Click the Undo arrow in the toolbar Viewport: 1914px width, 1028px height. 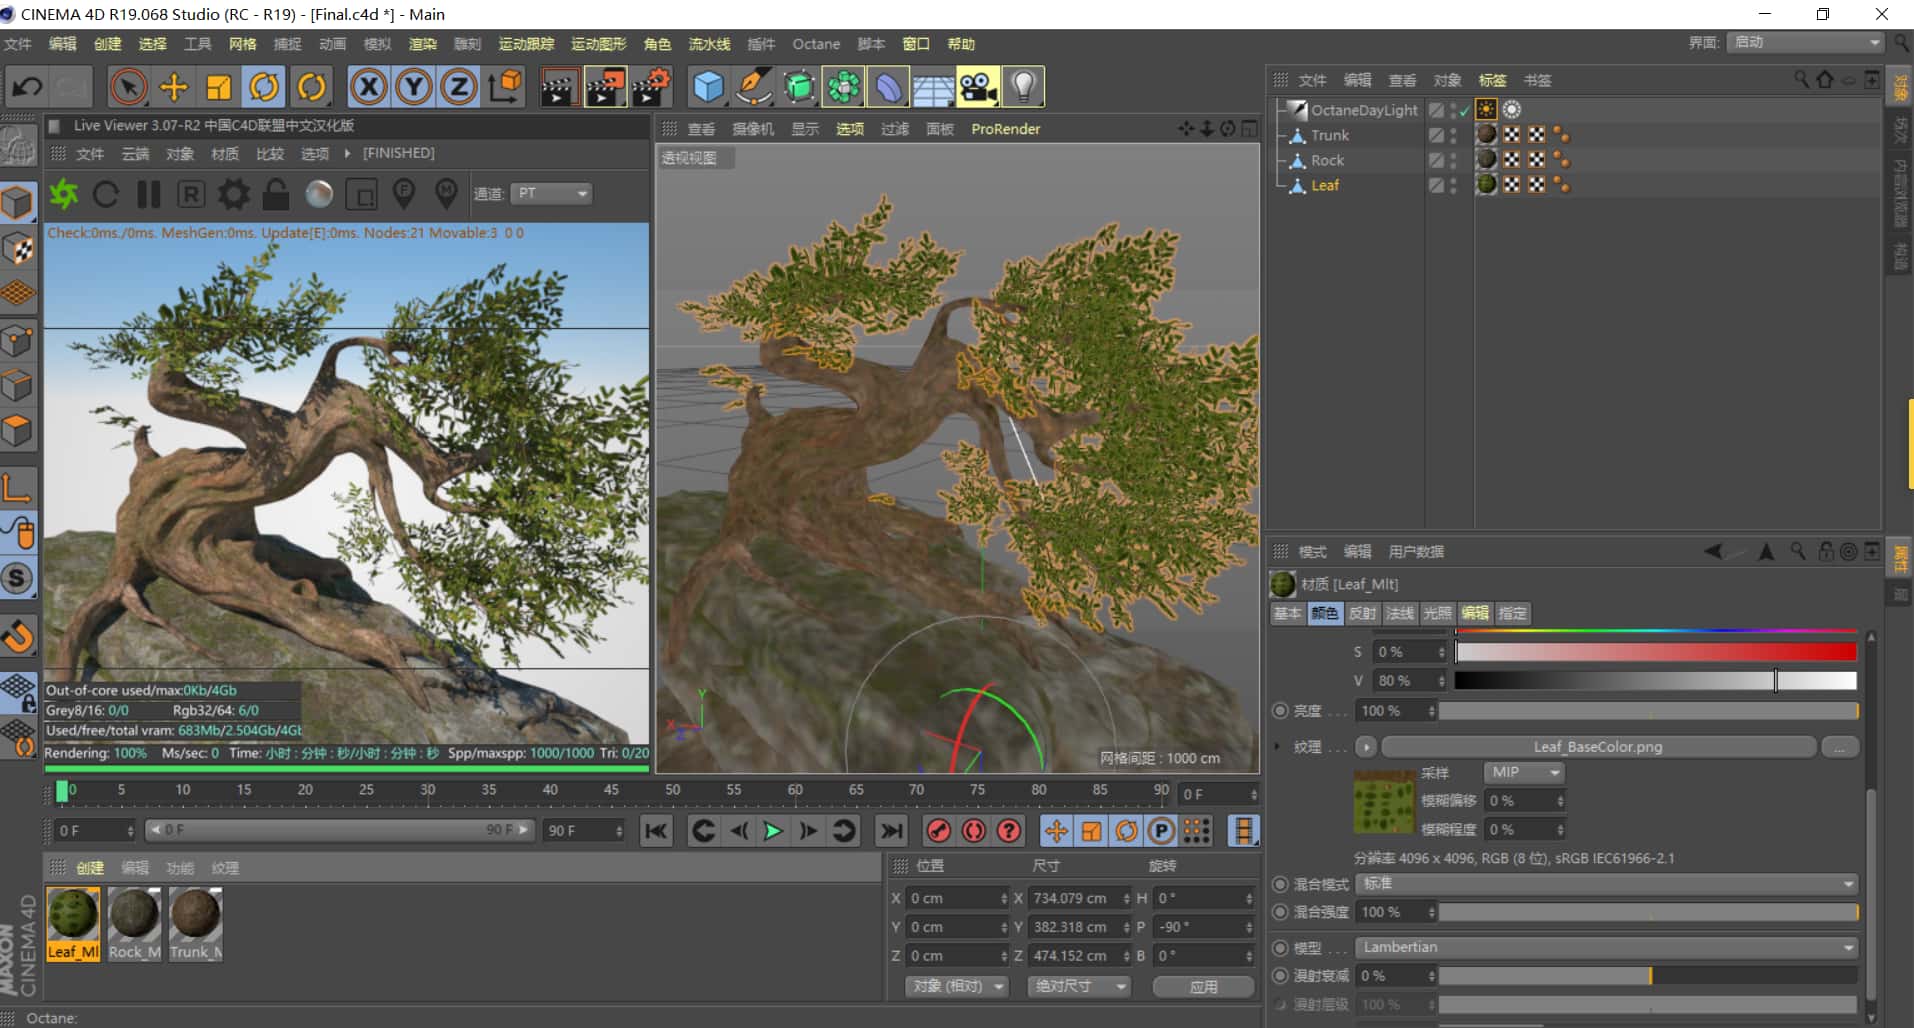coord(28,87)
